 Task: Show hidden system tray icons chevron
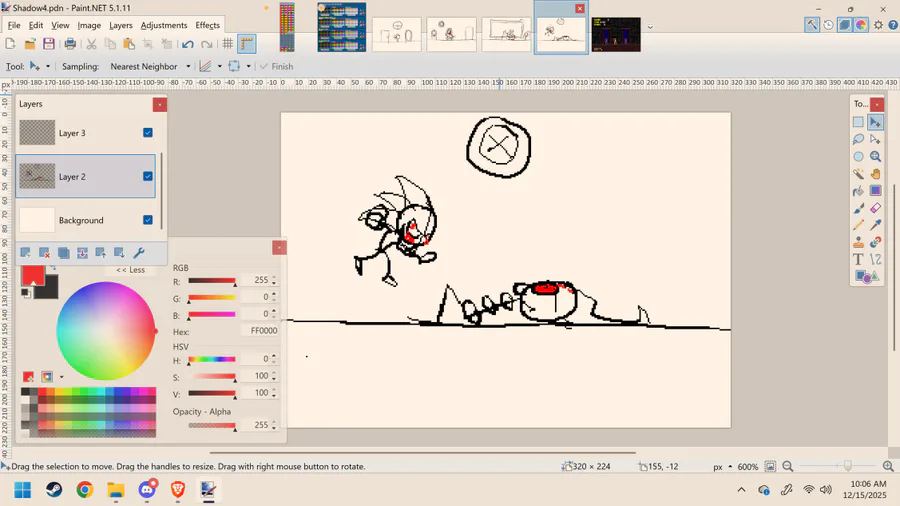pos(742,489)
